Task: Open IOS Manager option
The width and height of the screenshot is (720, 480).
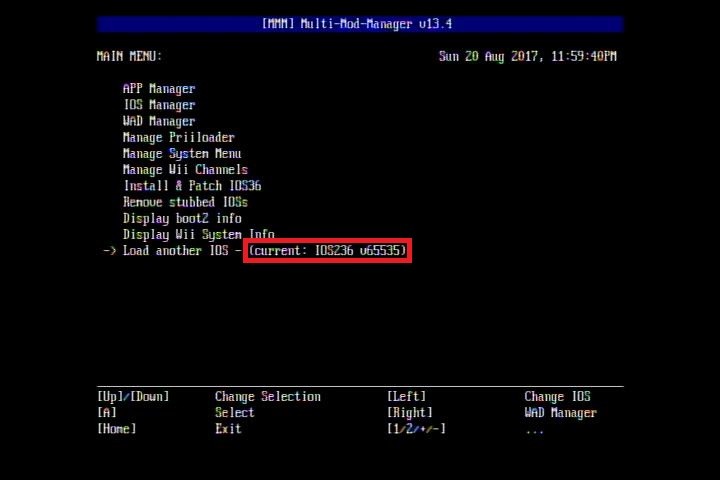Action: [159, 105]
